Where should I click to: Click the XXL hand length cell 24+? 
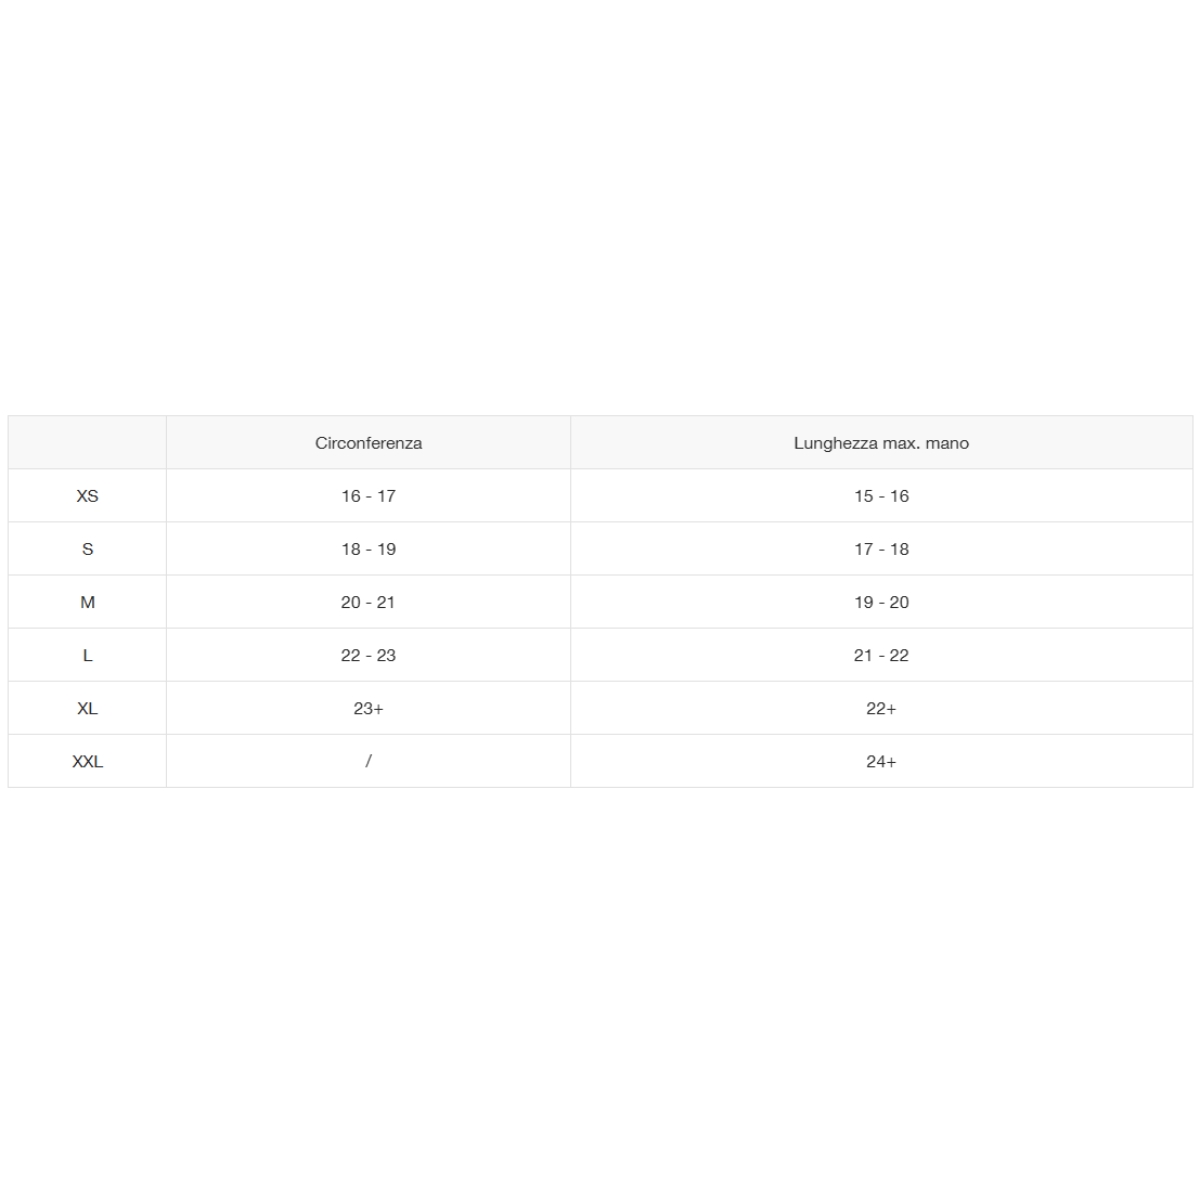[x=881, y=761]
